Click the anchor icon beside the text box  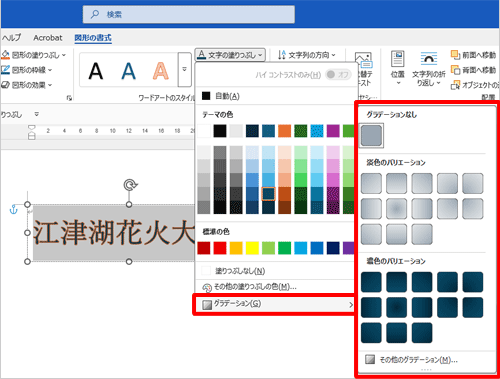[13, 210]
